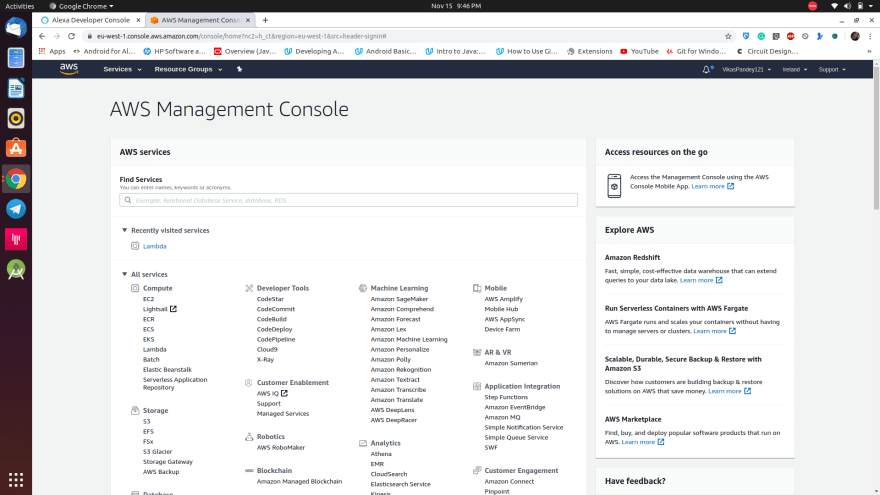Click the Mobile category icon
This screenshot has width=880, height=495.
[477, 288]
